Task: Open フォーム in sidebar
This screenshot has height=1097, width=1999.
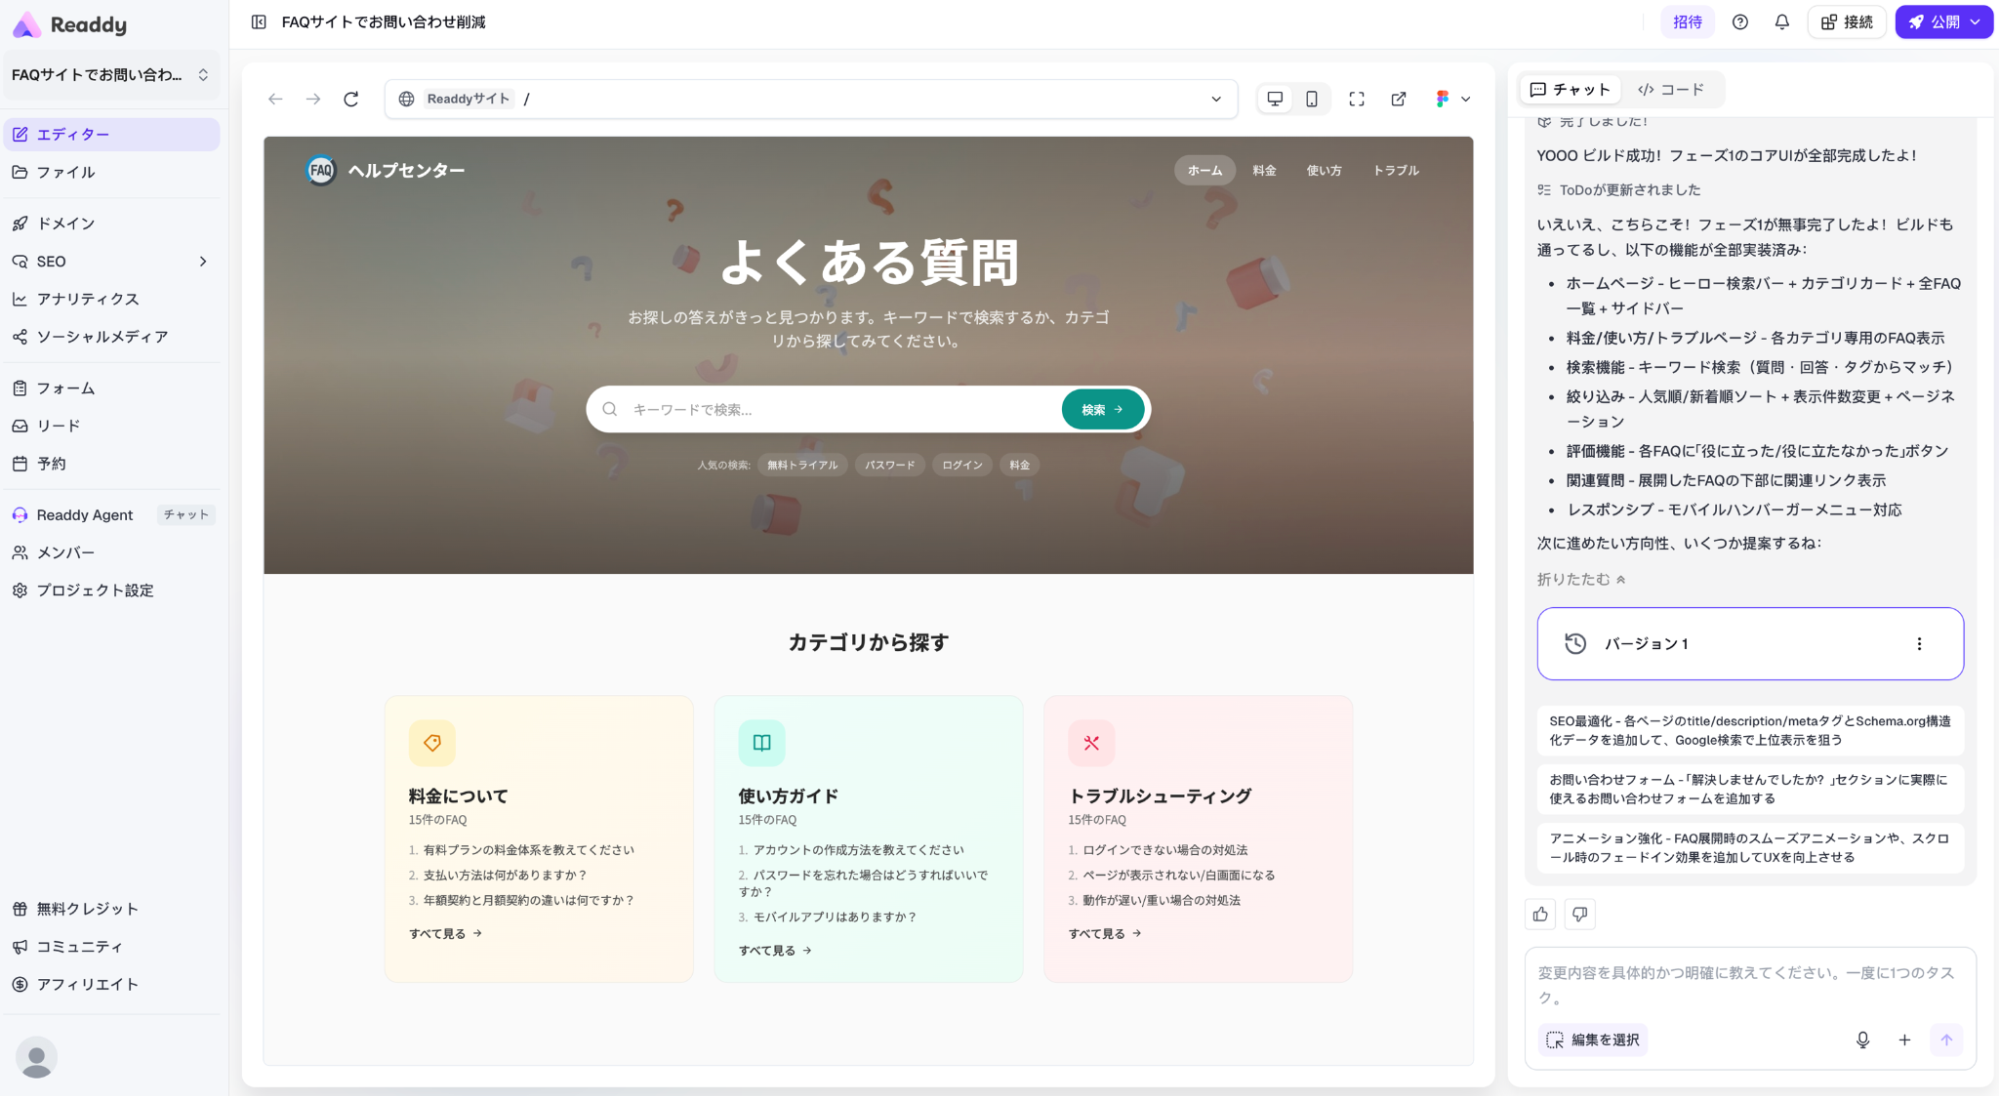Action: click(x=111, y=388)
